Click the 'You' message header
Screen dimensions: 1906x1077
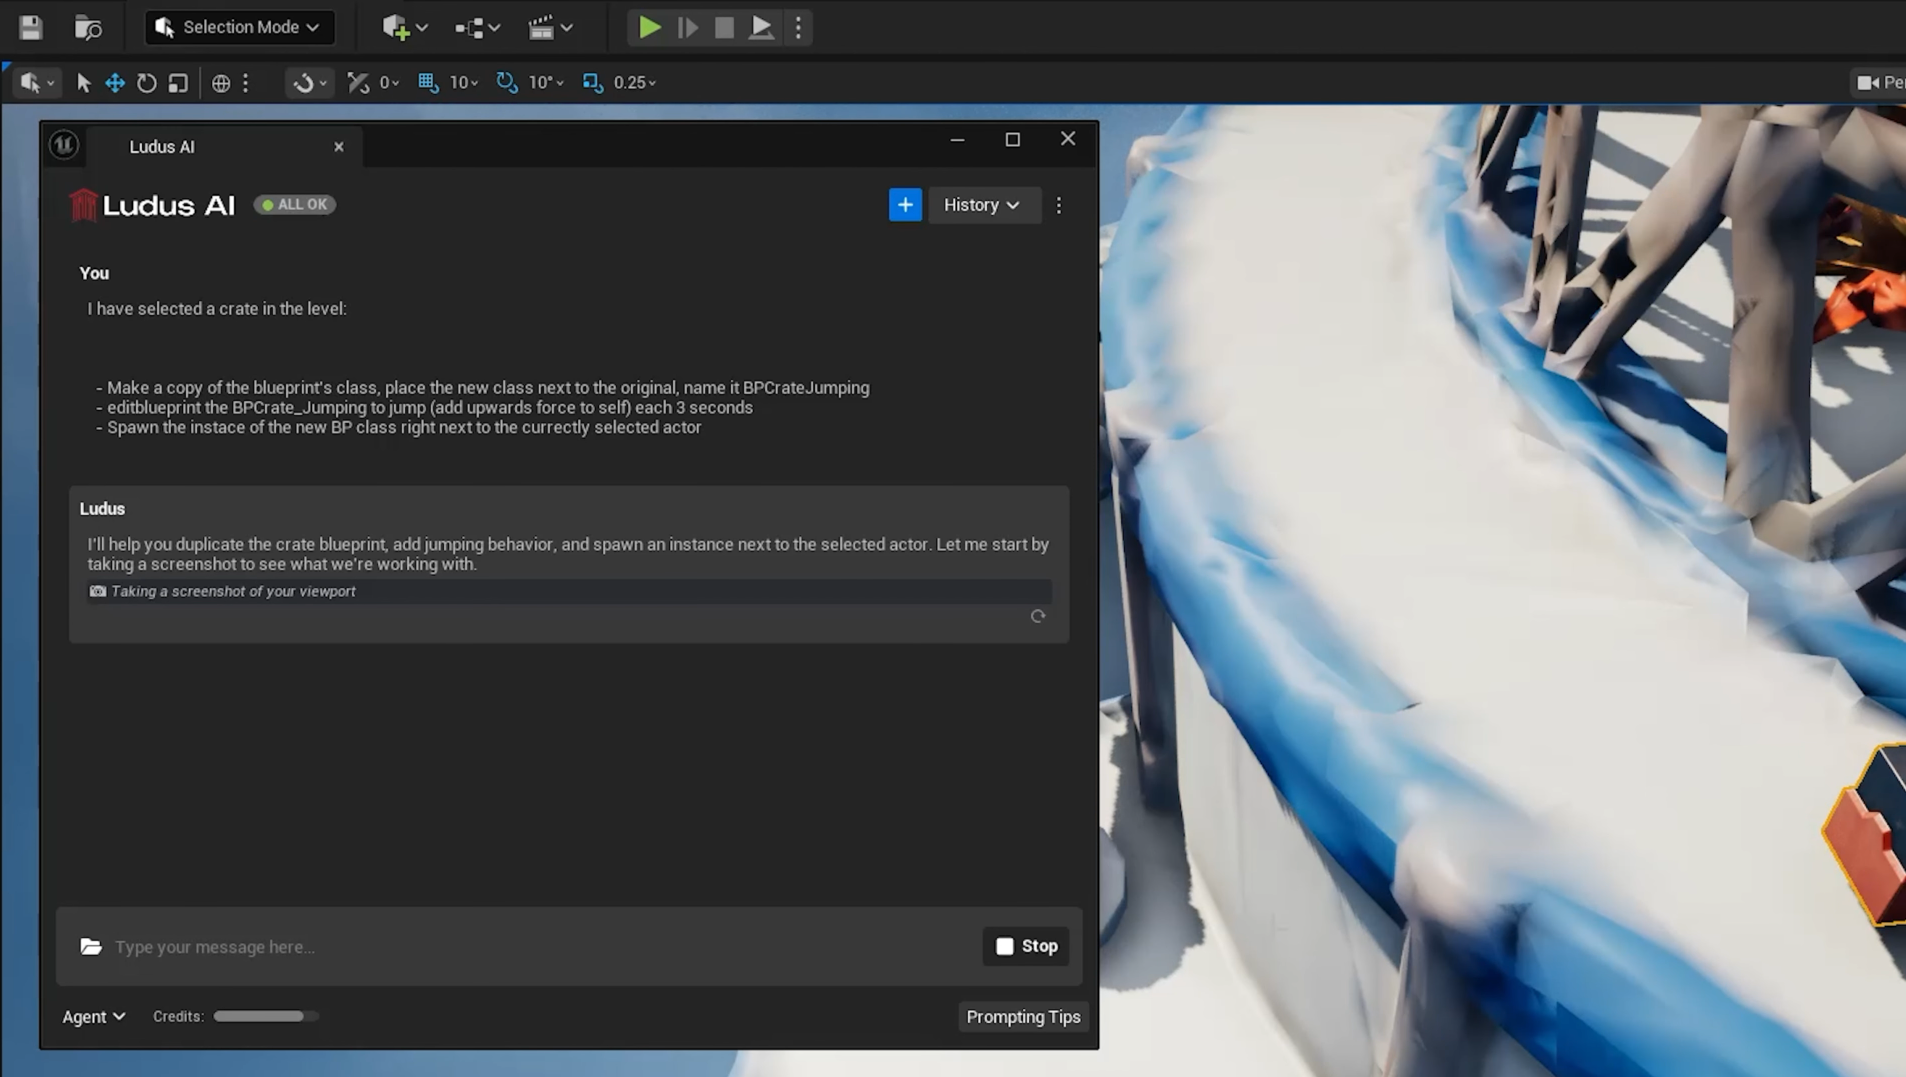click(94, 273)
